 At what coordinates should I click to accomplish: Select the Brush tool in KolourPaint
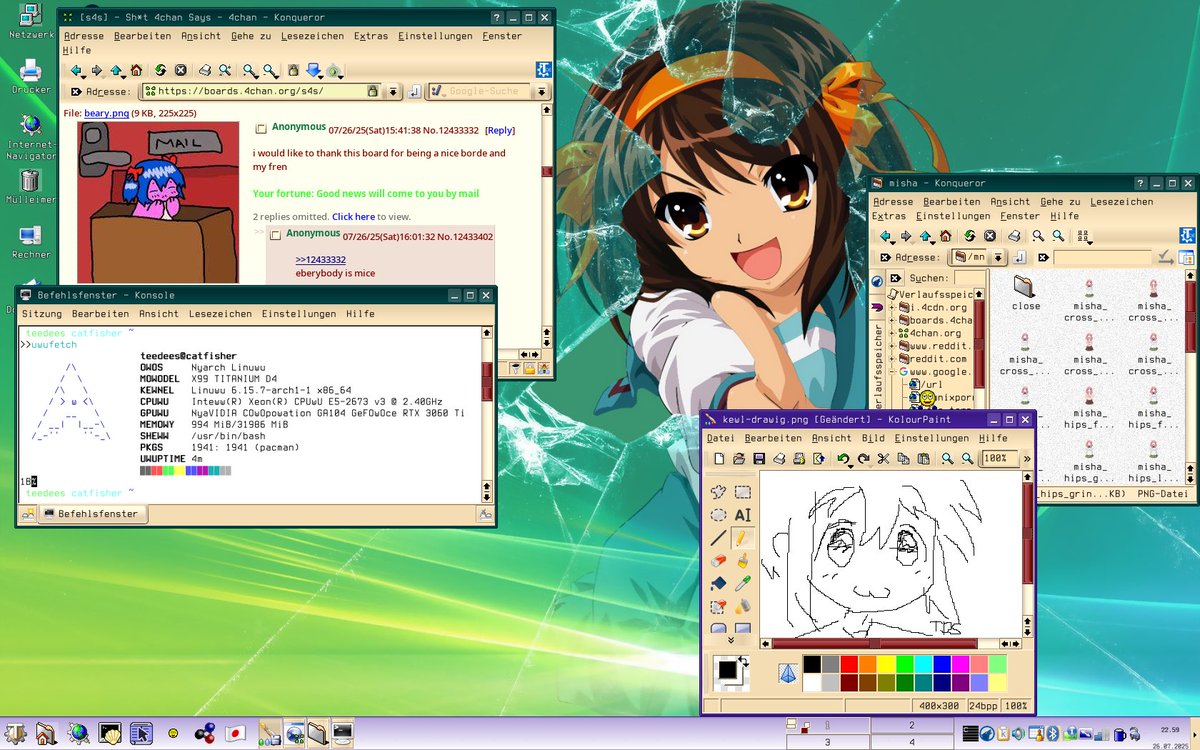point(743,561)
